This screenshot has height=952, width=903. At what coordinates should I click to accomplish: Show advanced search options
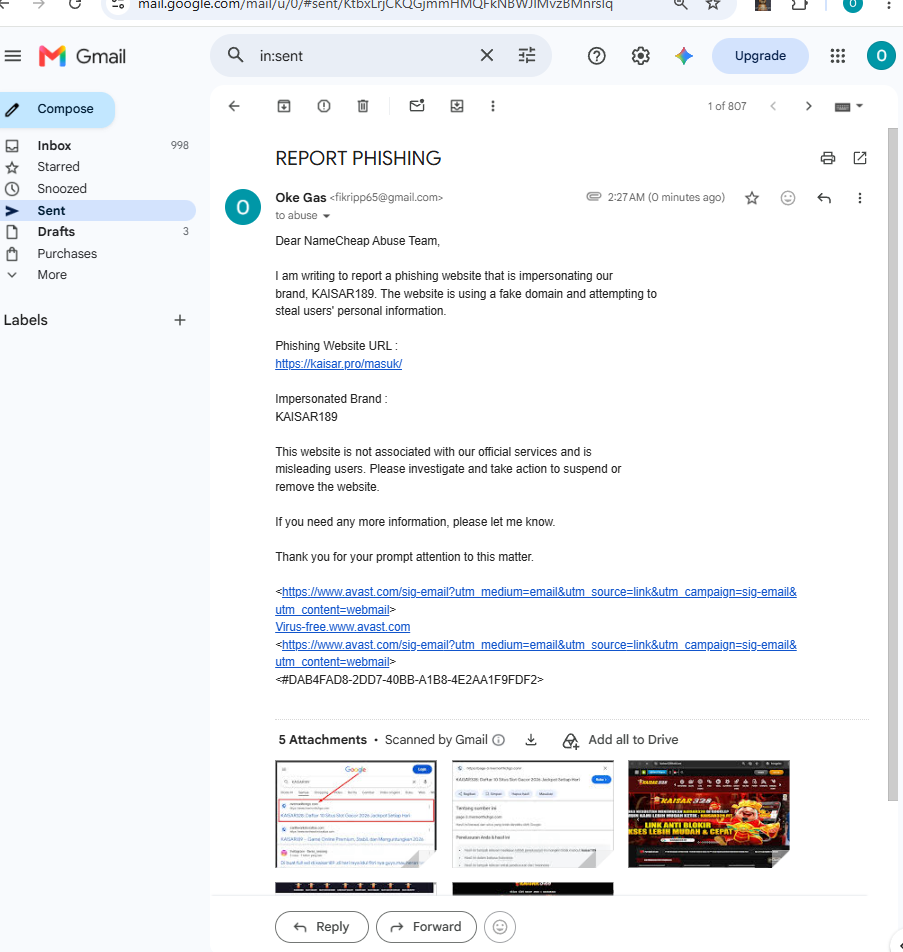[x=526, y=56]
